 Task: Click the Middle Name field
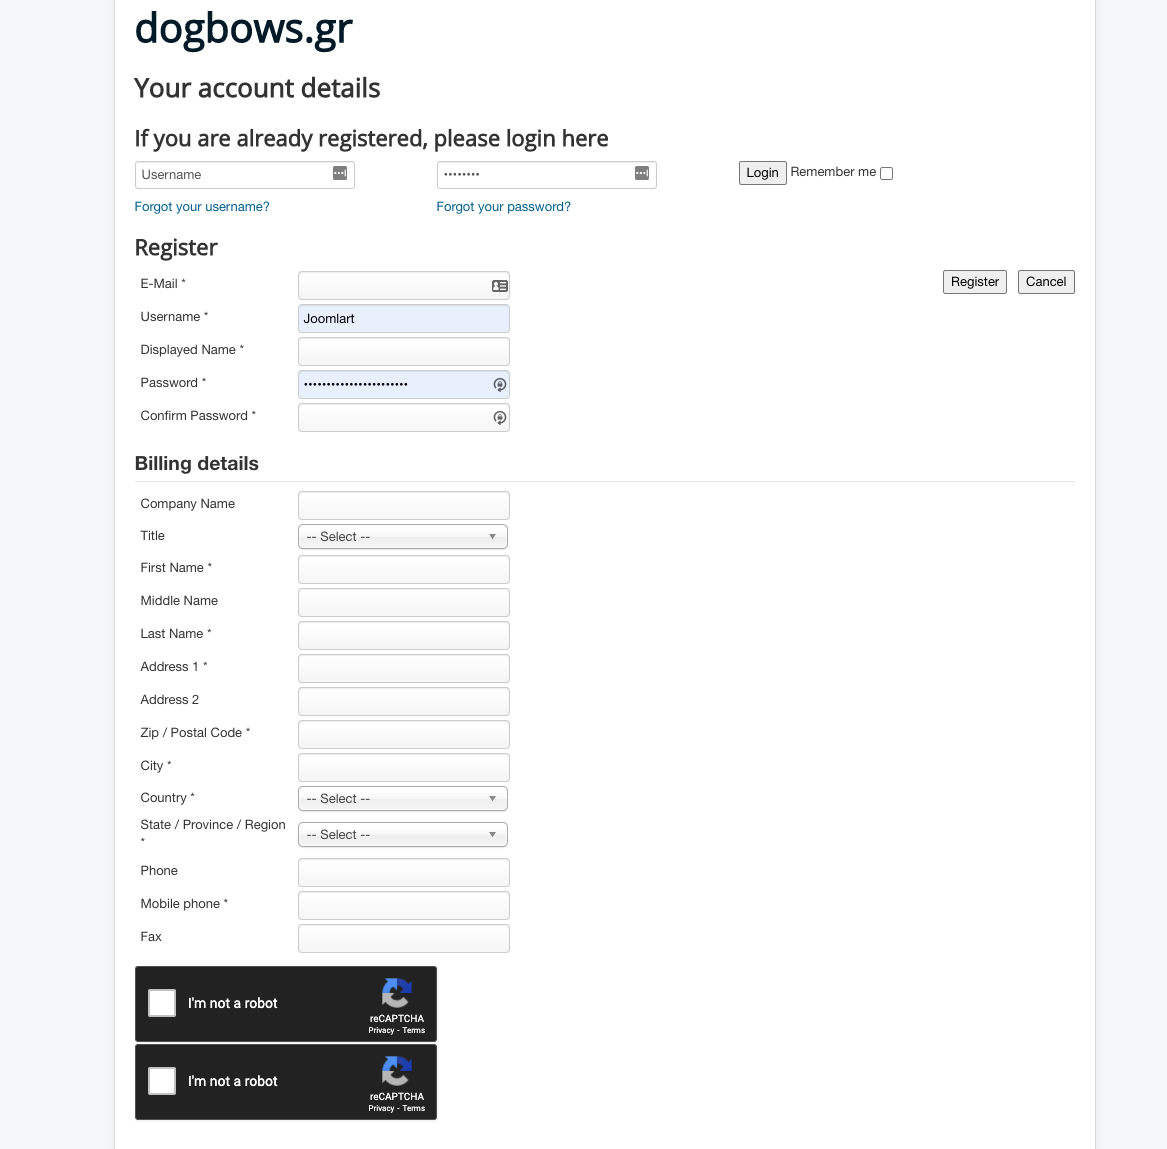coord(403,602)
